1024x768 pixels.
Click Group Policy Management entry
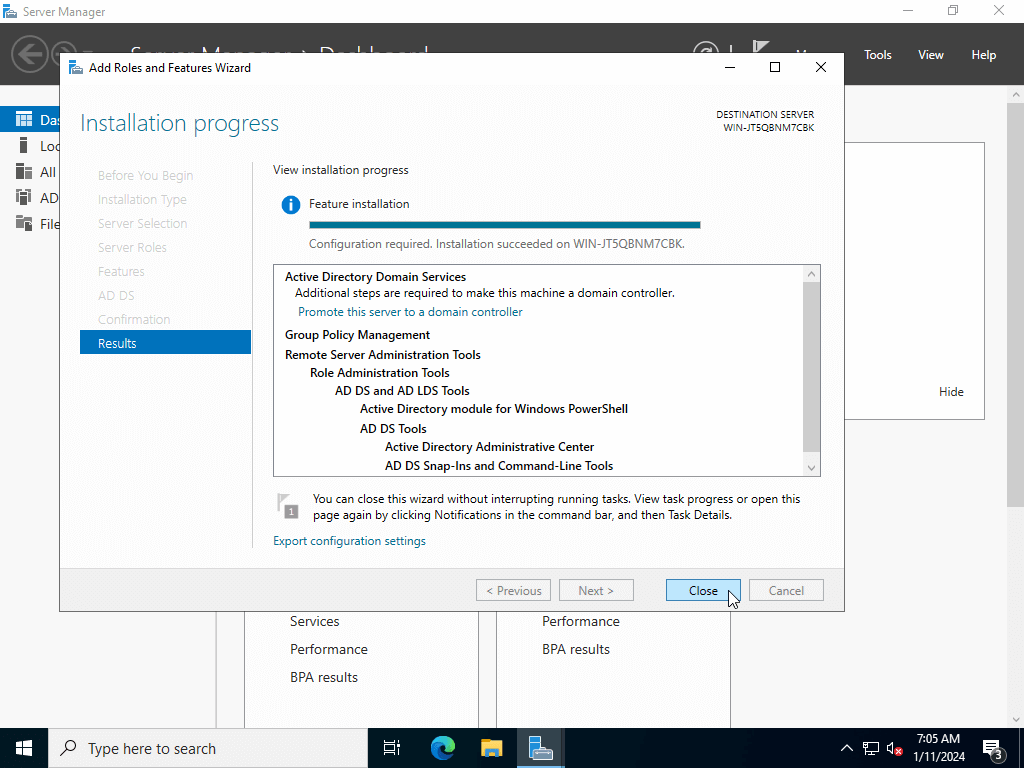tap(357, 335)
